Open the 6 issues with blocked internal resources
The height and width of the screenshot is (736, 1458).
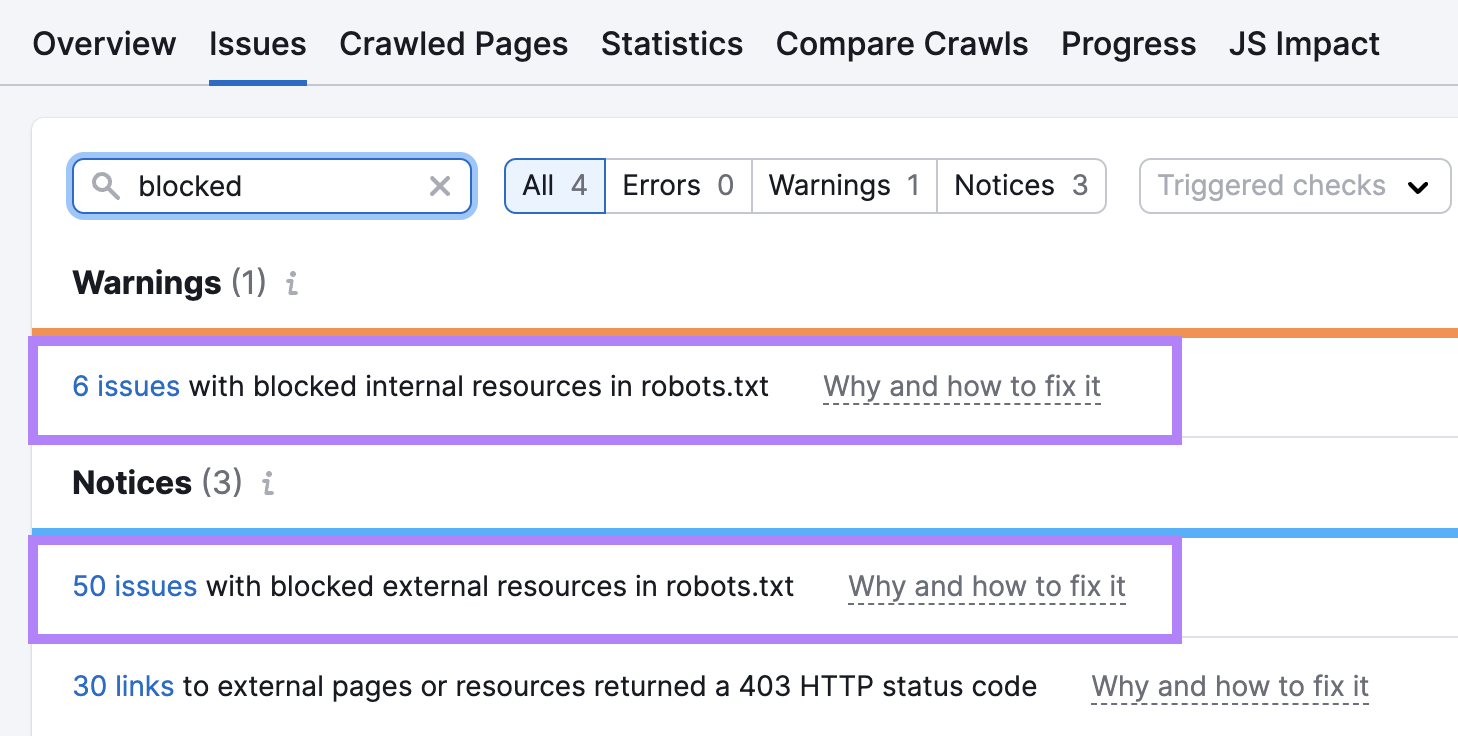(126, 386)
